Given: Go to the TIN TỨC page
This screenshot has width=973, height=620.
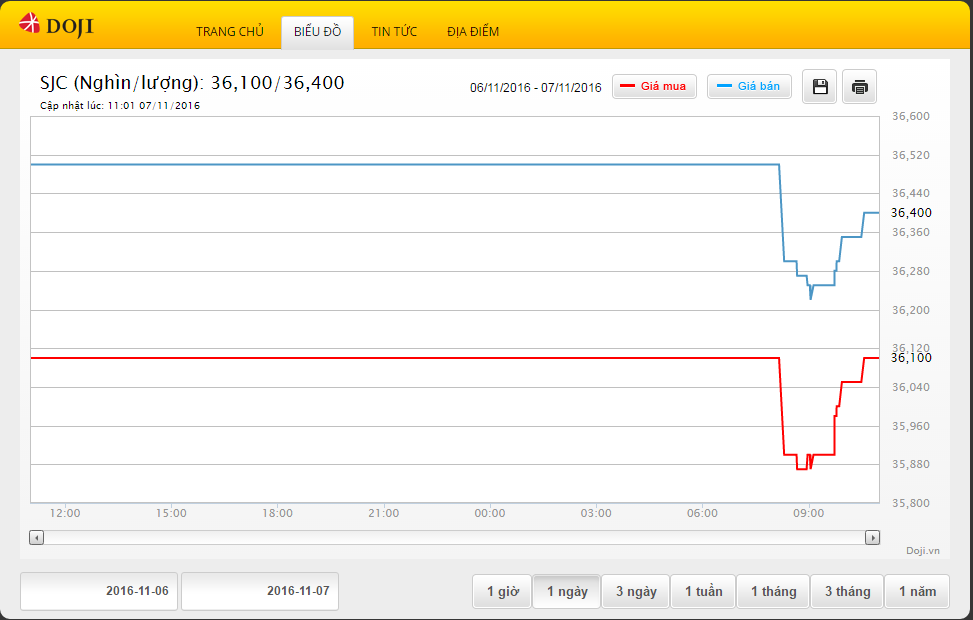Looking at the screenshot, I should point(394,32).
